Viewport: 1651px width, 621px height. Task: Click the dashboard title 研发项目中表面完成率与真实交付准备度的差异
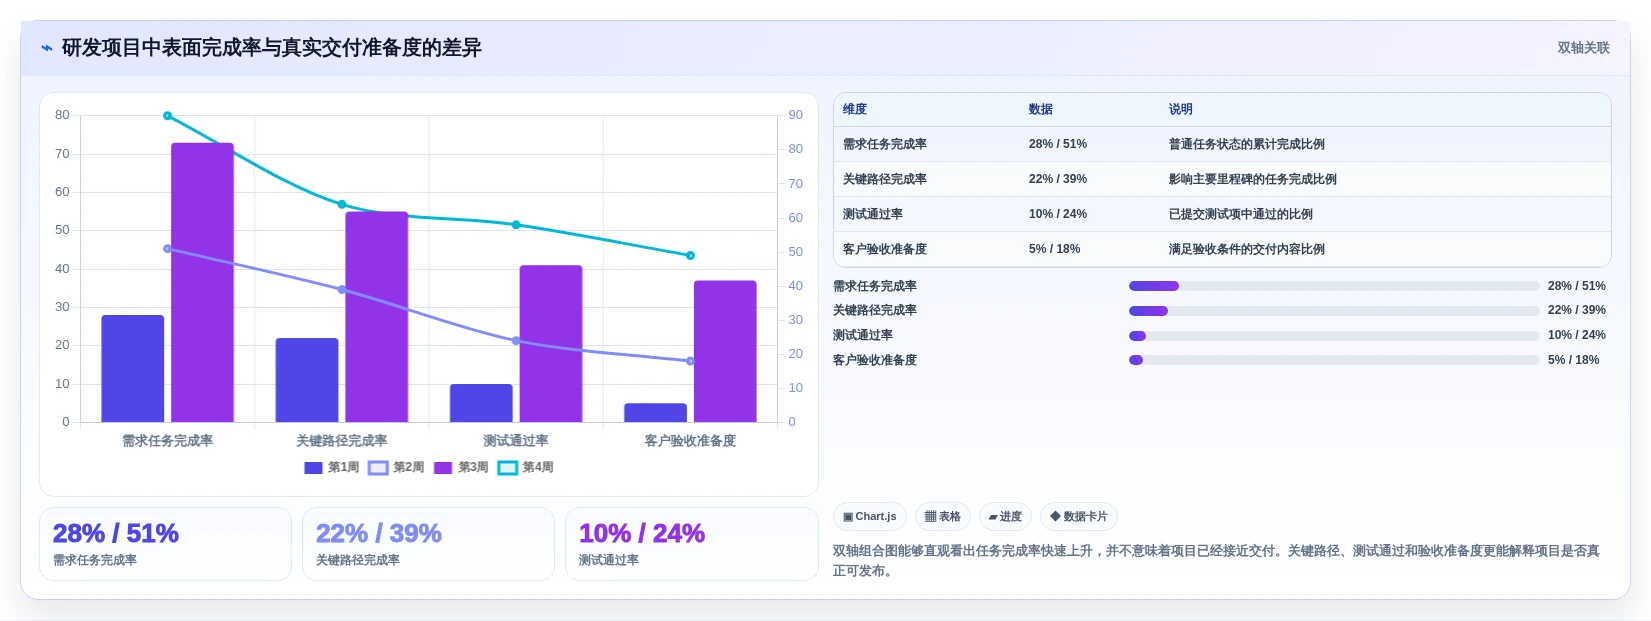(272, 48)
